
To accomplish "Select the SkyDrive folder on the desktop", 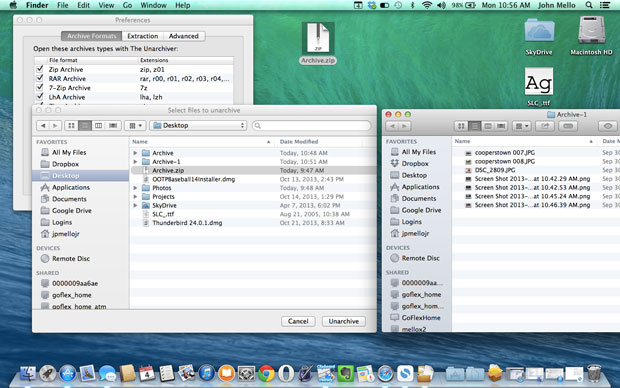I will (539, 36).
